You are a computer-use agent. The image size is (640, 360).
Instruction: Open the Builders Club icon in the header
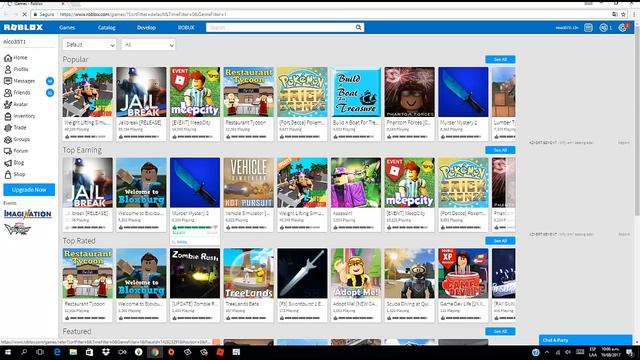(588, 27)
